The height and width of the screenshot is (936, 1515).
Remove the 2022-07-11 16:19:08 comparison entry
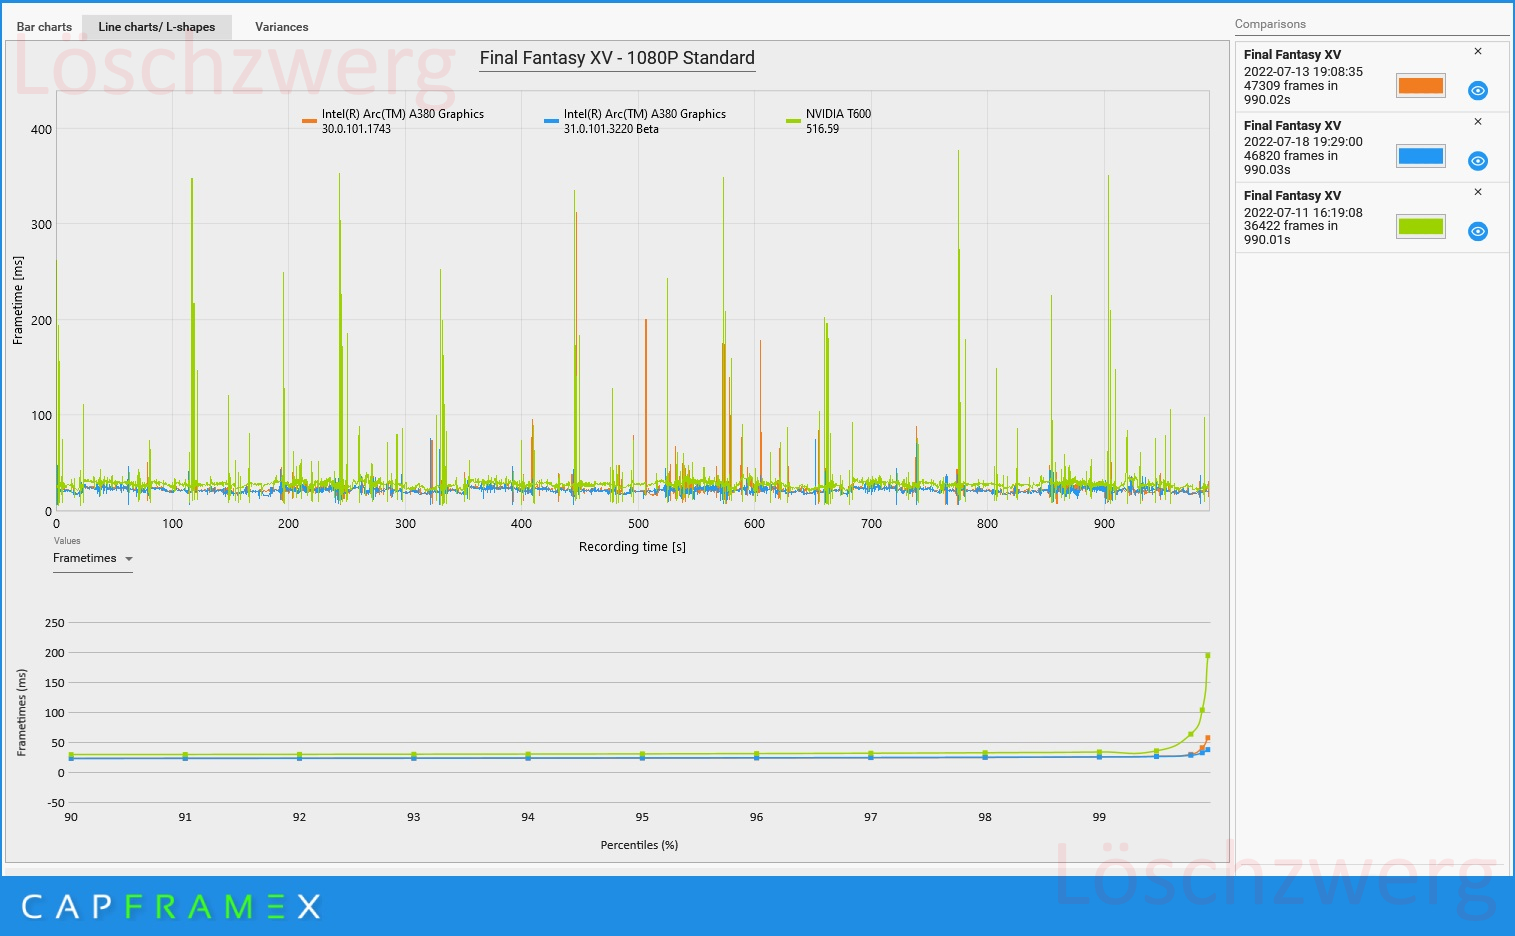coord(1478,192)
